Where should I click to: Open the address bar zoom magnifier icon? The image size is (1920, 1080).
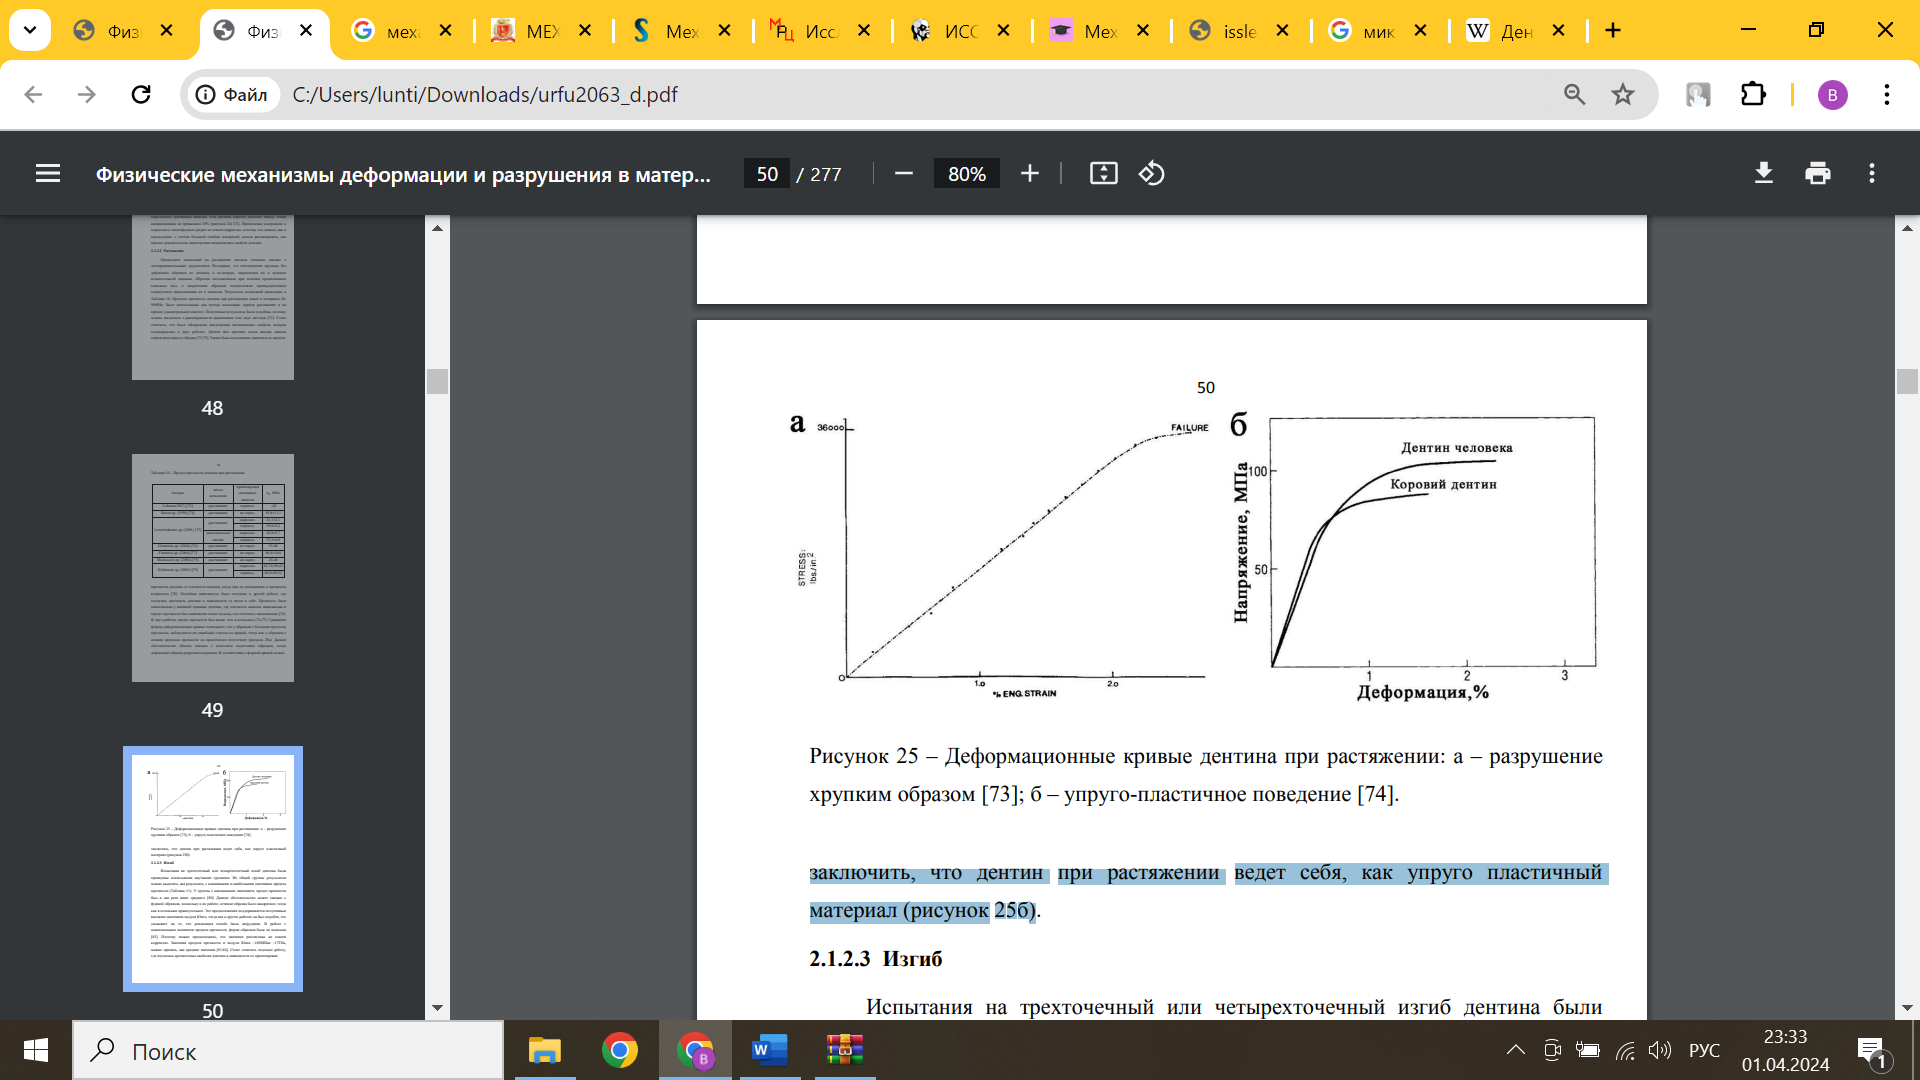tap(1574, 94)
